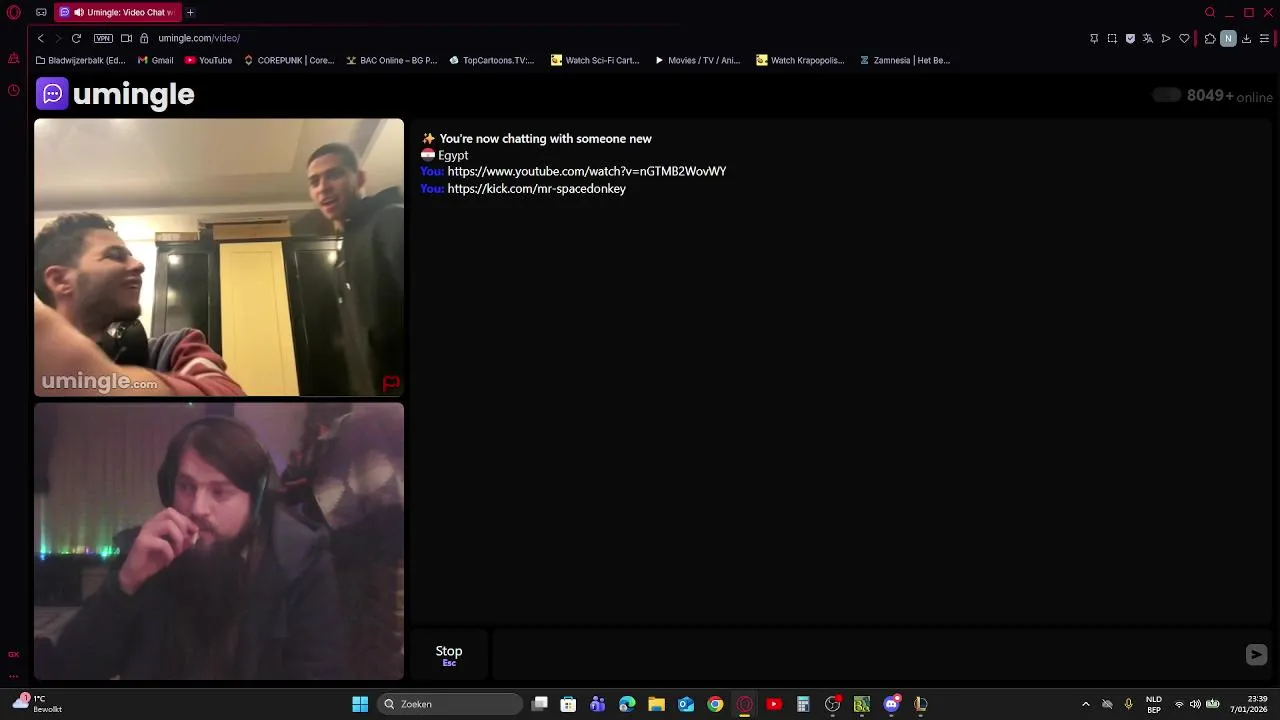Open the Easy Setup lines icon
Image resolution: width=1280 pixels, height=720 pixels.
pyautogui.click(x=1264, y=38)
